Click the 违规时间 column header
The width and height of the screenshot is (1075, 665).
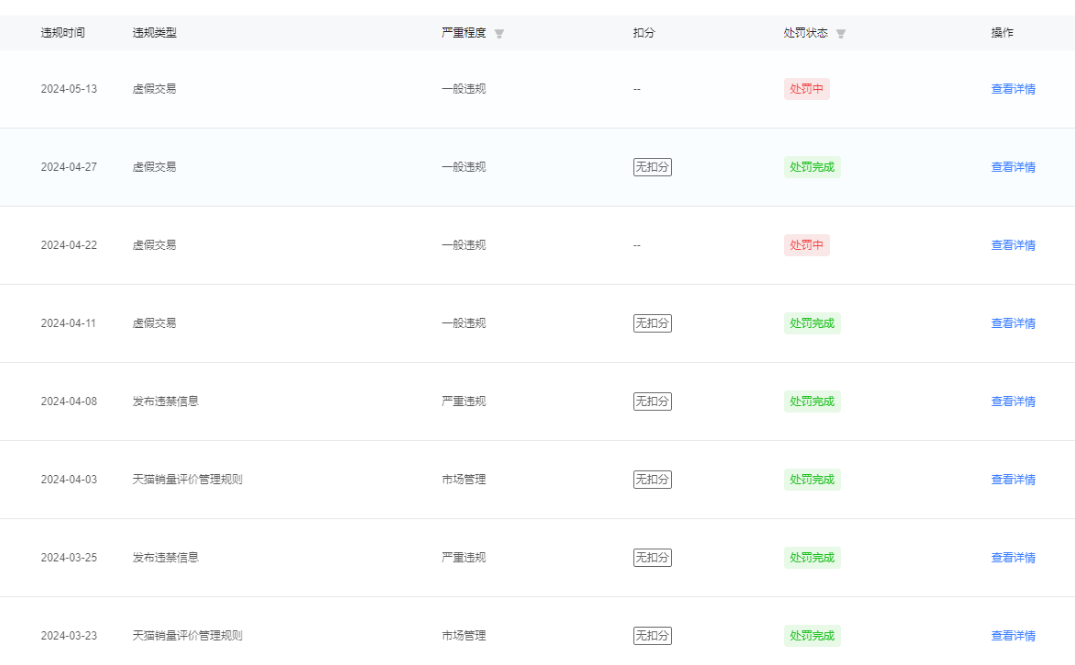click(63, 33)
